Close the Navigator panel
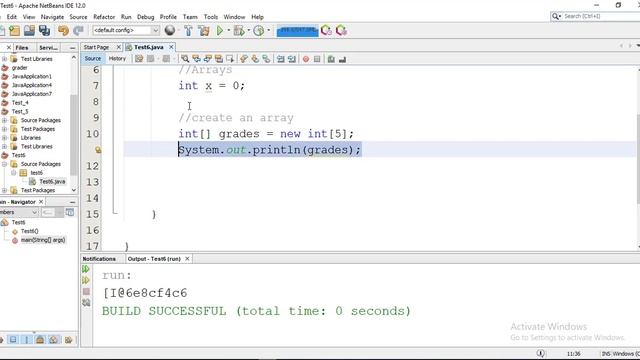Viewport: 640px width, 360px height. [41, 202]
